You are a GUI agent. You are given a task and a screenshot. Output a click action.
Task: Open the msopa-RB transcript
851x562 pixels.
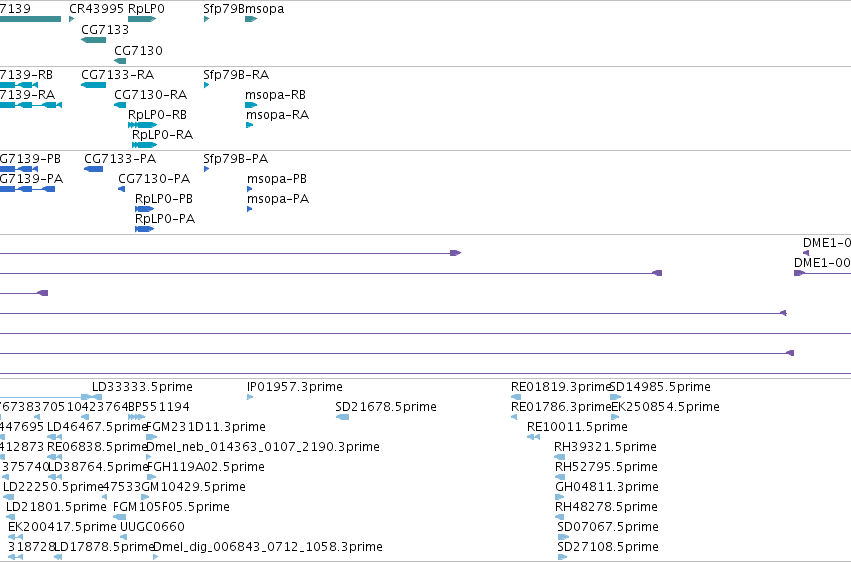coord(275,94)
